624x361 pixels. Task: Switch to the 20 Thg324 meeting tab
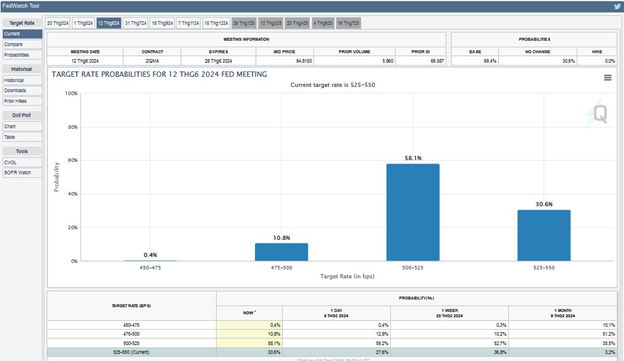(x=58, y=23)
